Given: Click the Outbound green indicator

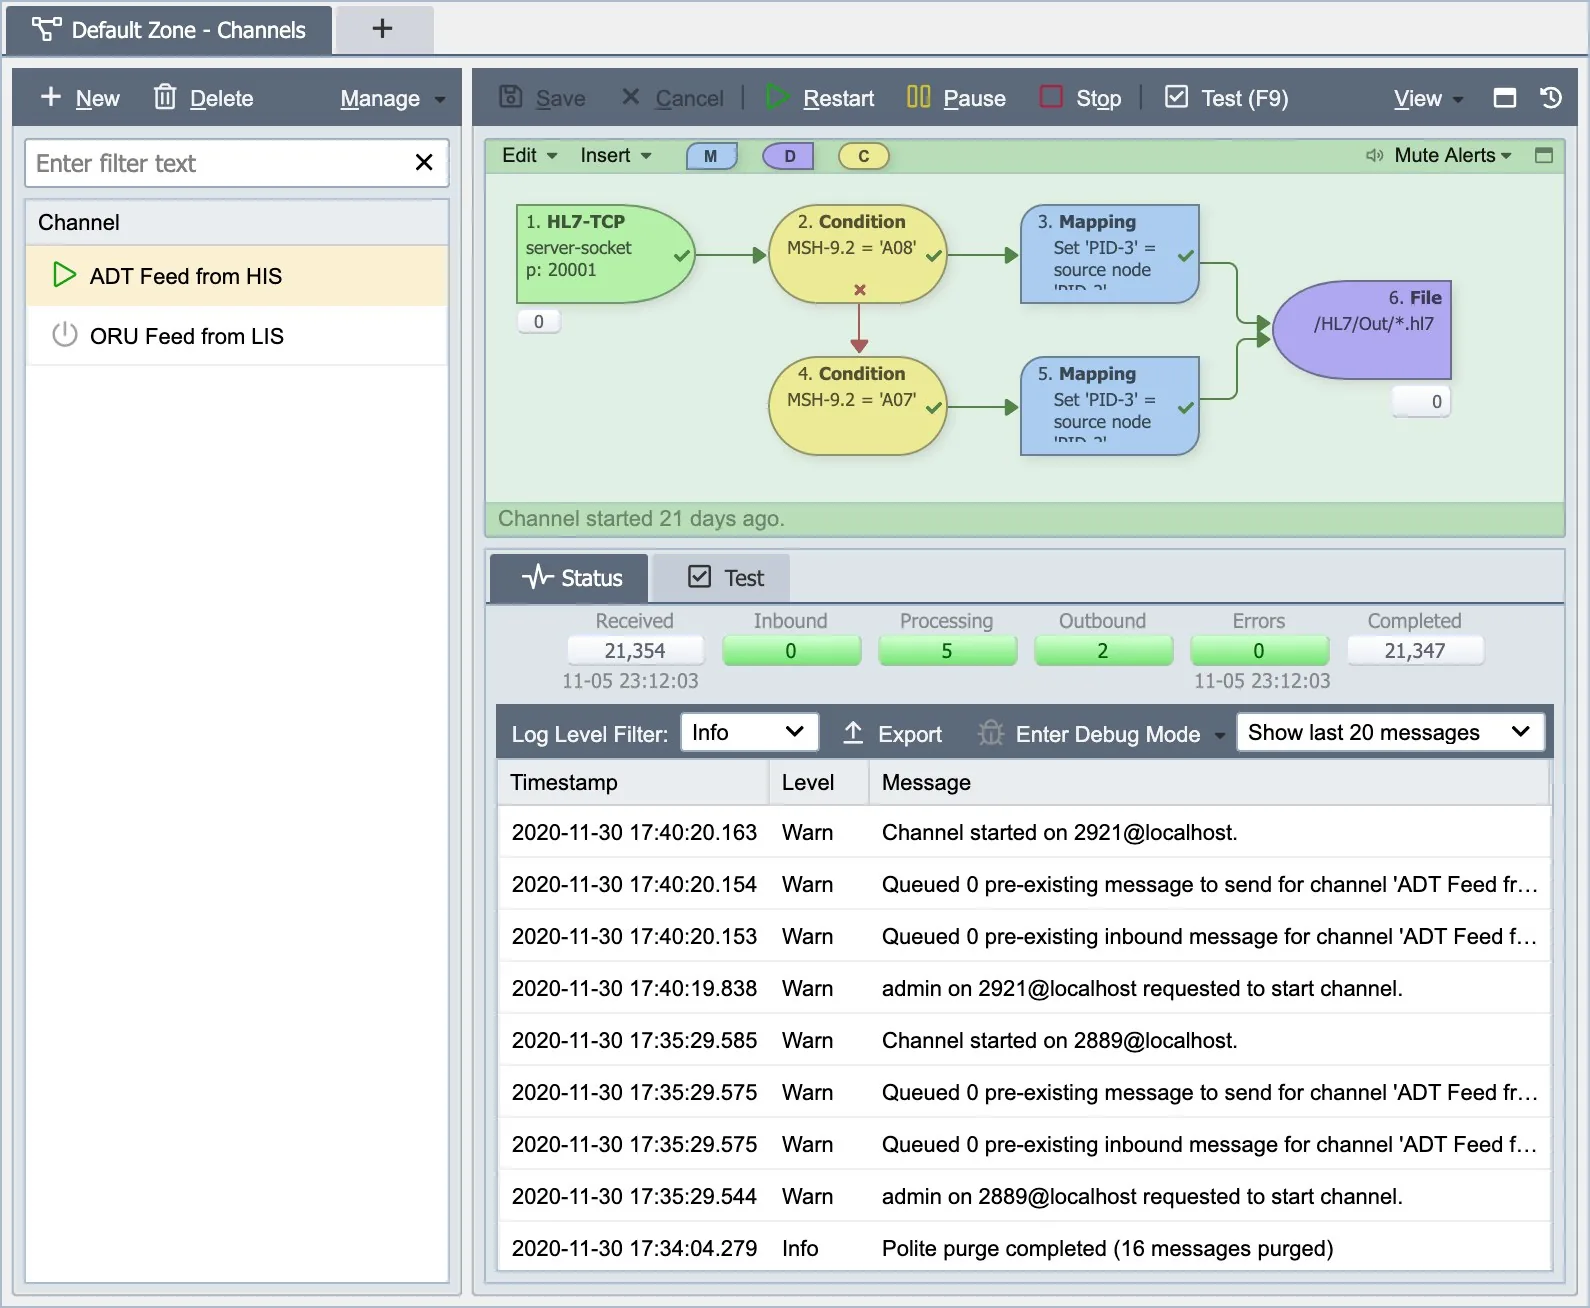Looking at the screenshot, I should [x=1103, y=651].
